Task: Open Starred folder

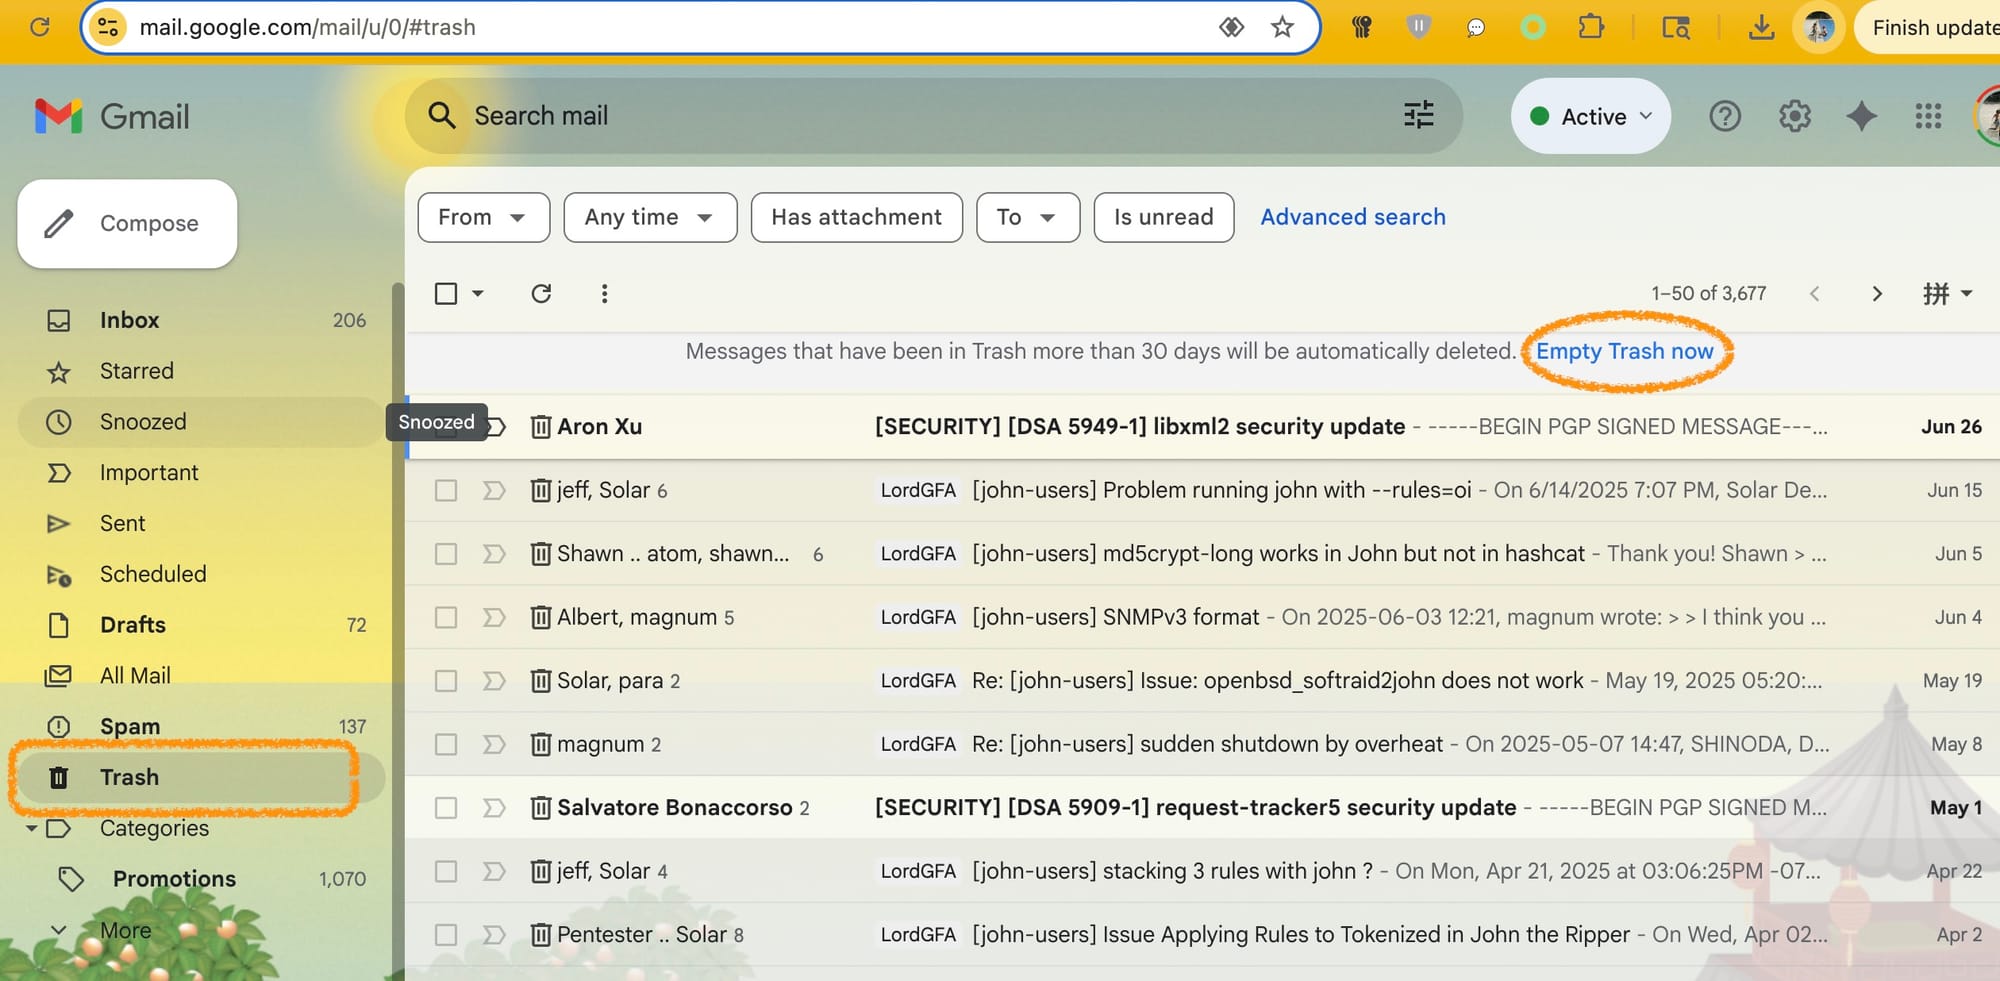Action: (200, 371)
